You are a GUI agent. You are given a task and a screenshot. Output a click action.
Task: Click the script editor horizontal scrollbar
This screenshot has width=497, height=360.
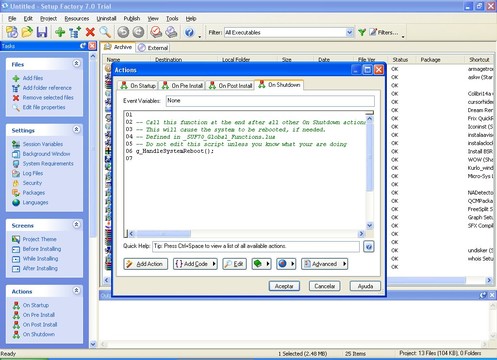246,234
